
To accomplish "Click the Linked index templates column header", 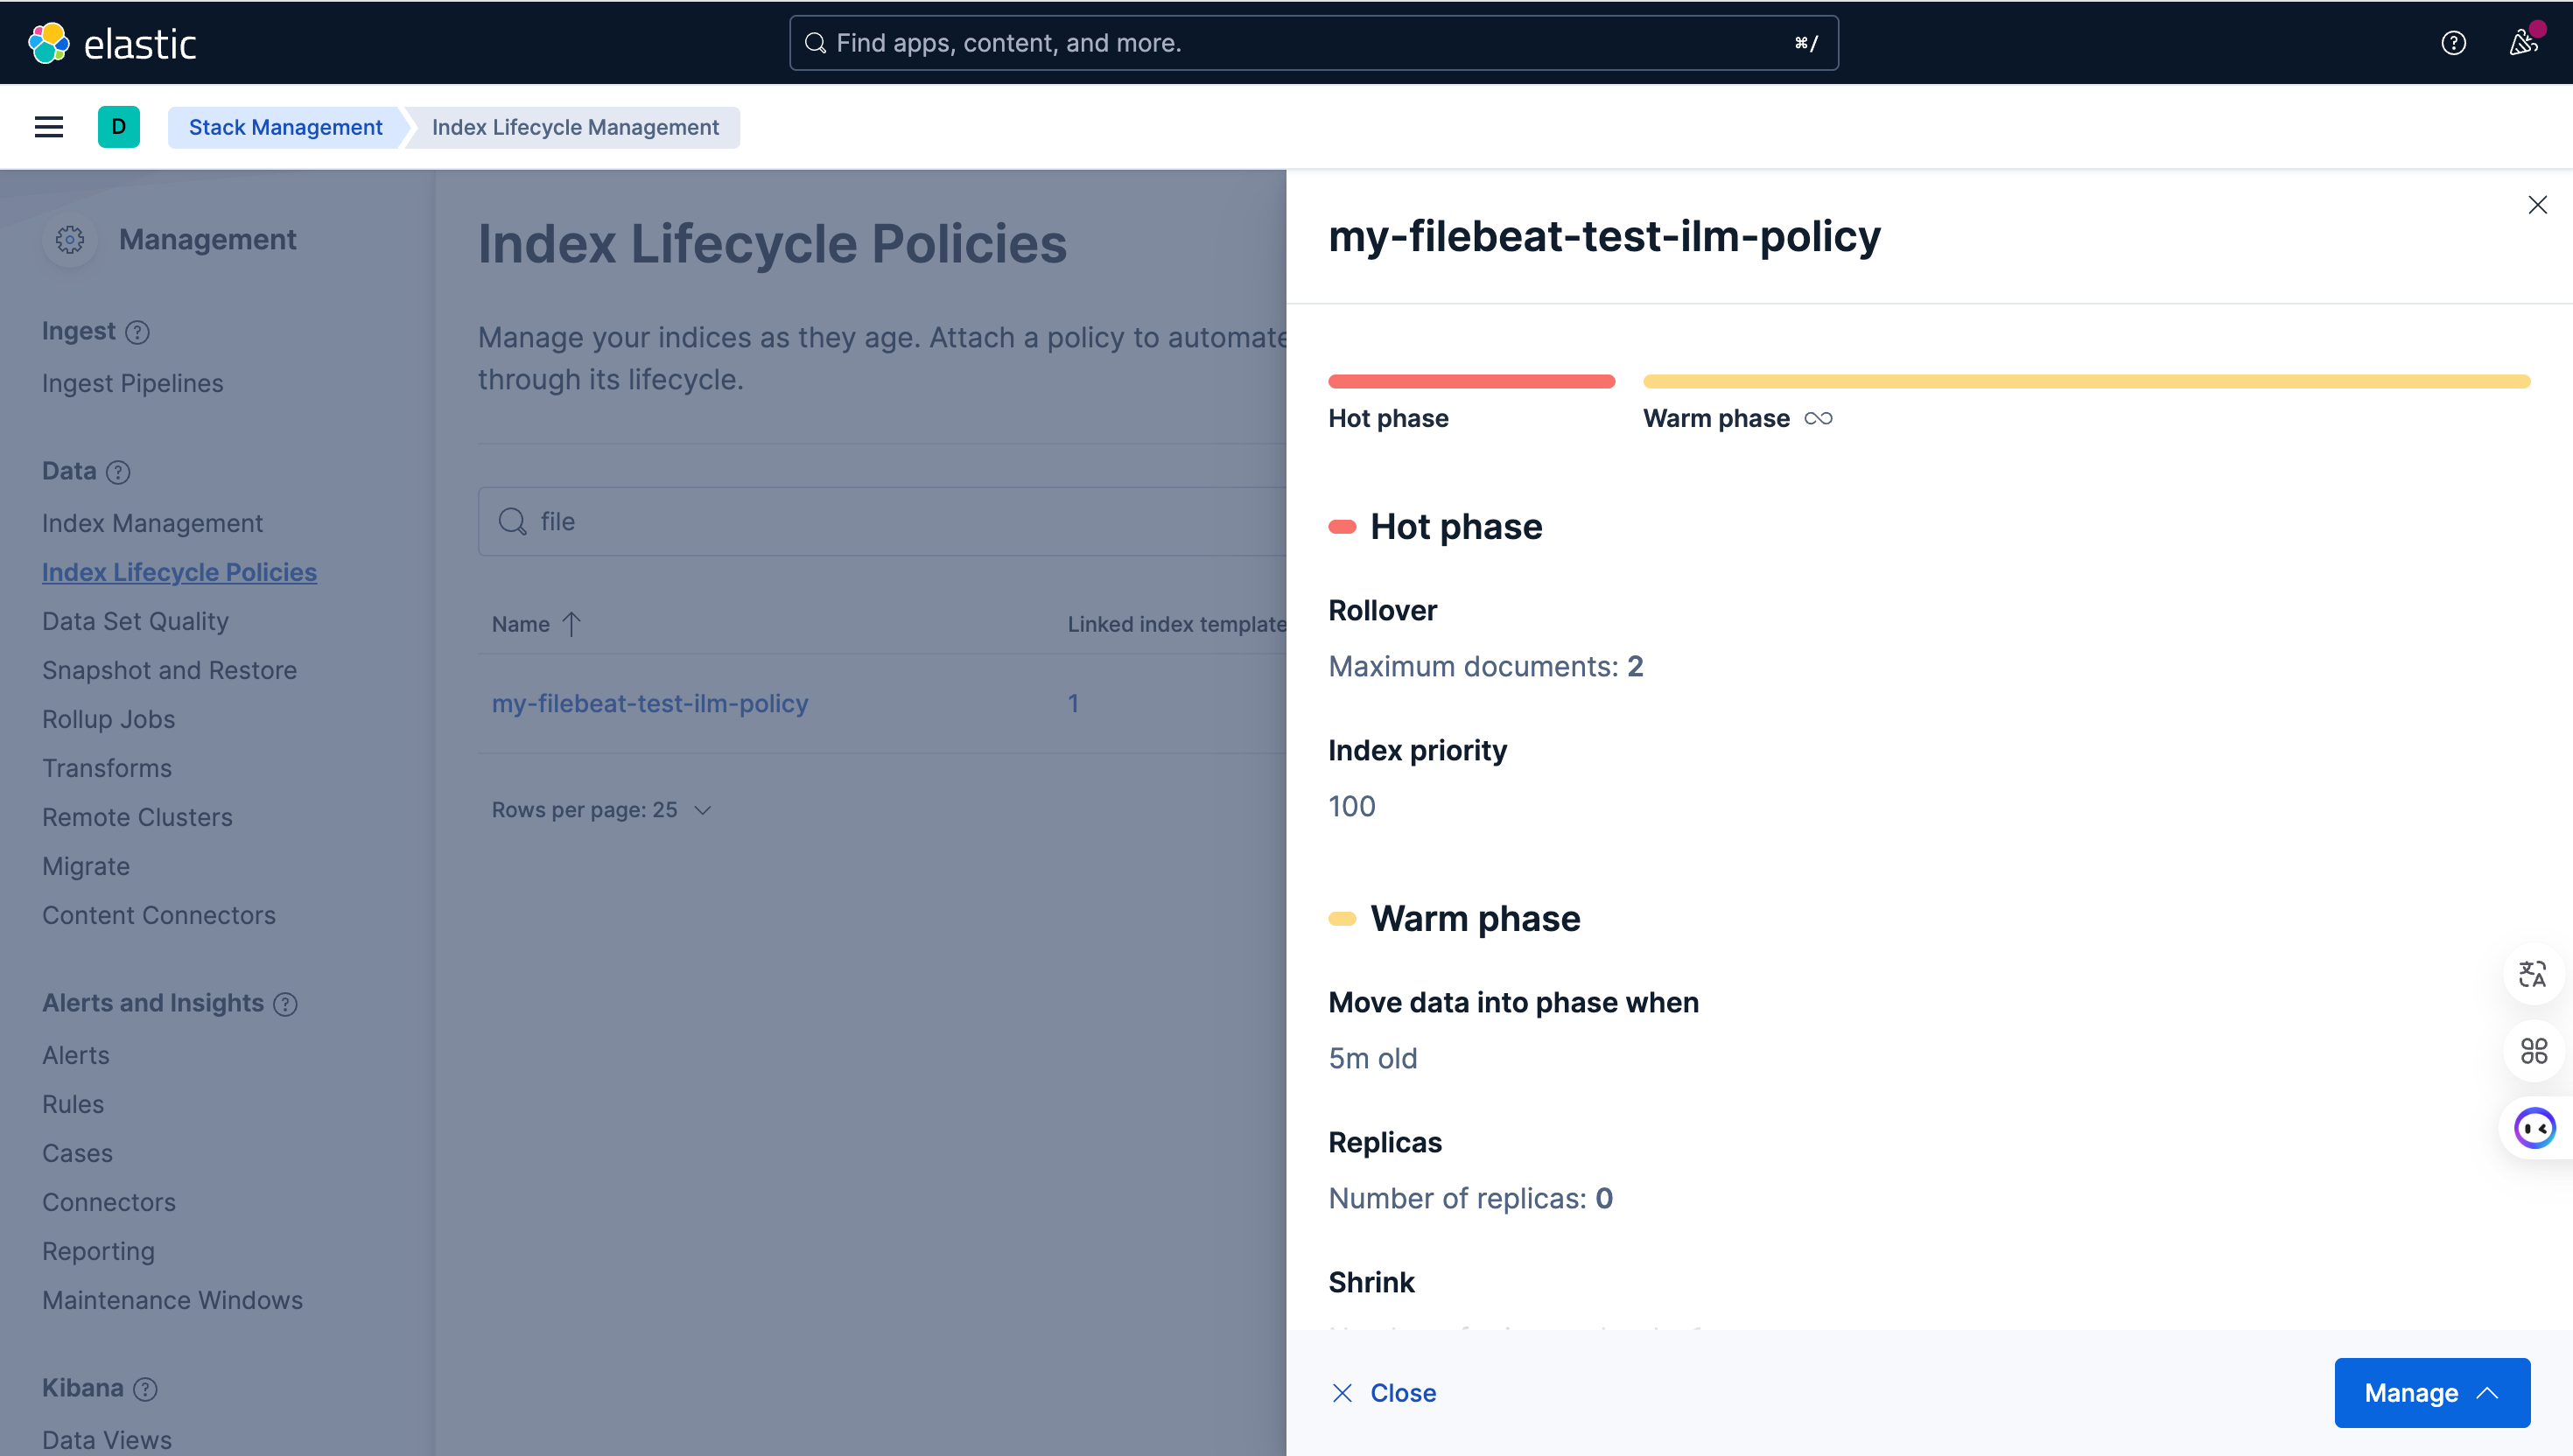I will [x=1176, y=624].
